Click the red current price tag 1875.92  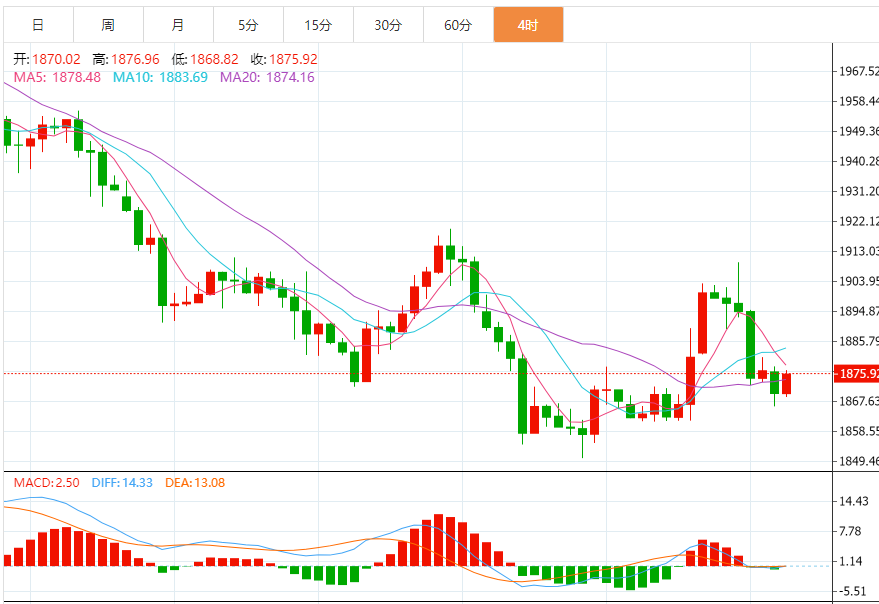(x=858, y=374)
